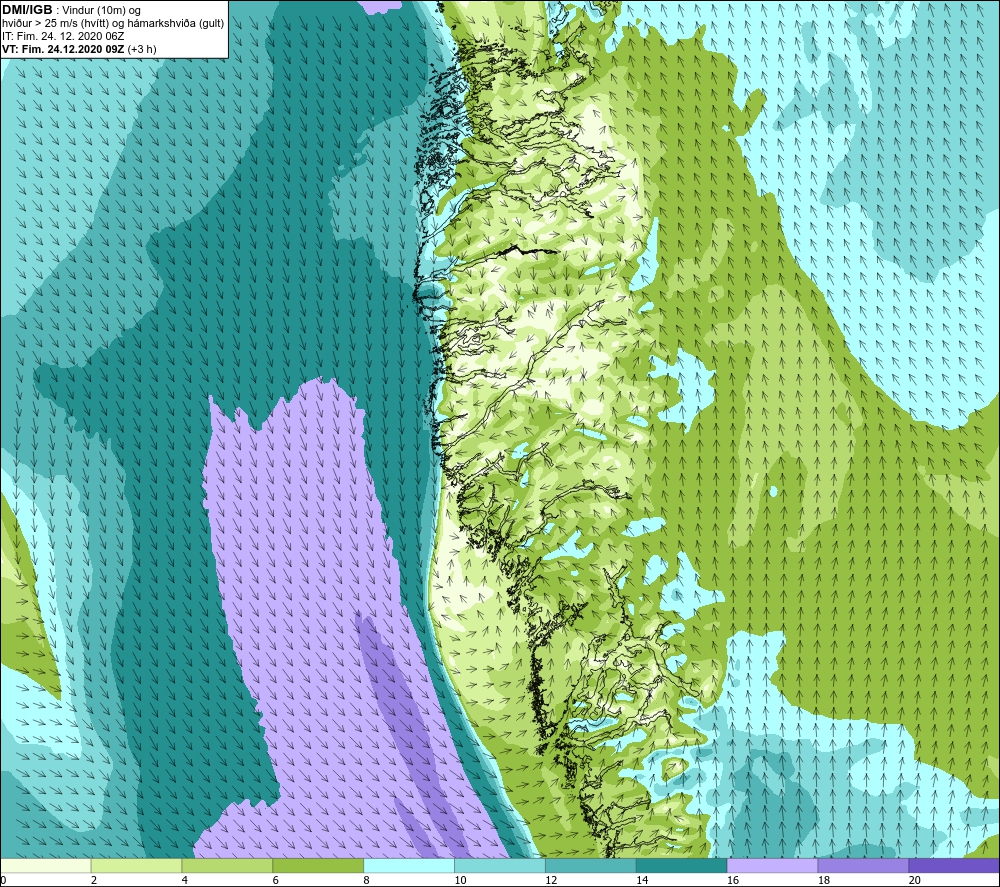Screen dimensions: 1000x887
Task: Click the scale label '2'
Action: click(x=94, y=880)
